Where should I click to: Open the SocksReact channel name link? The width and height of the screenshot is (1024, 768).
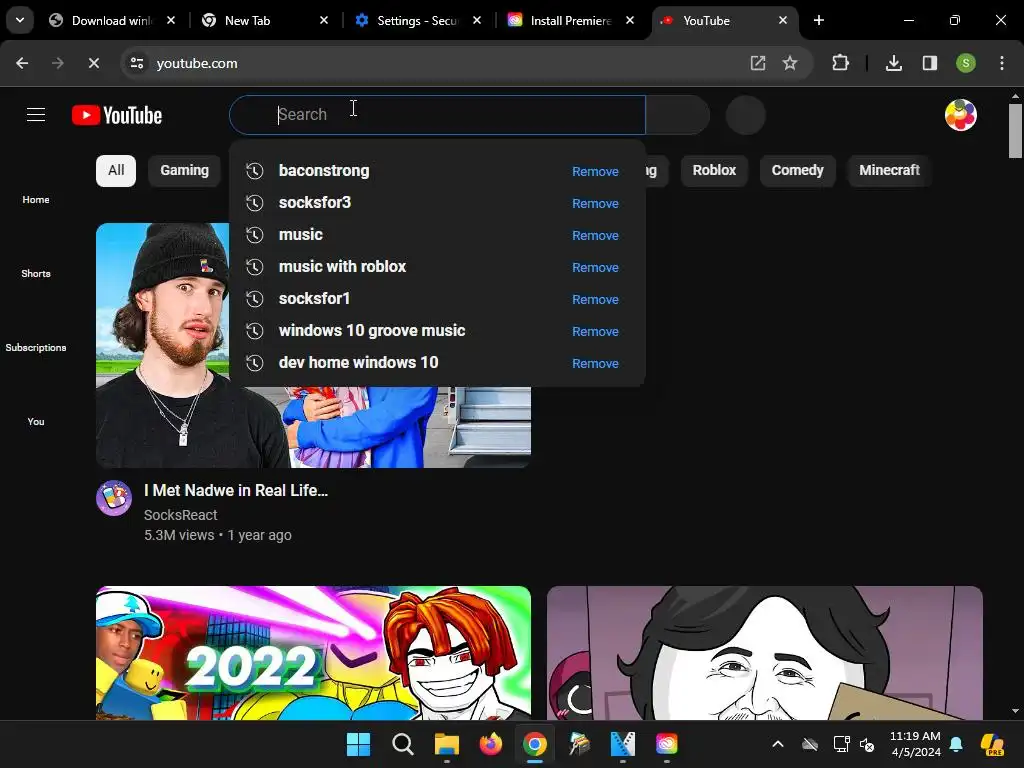tap(180, 515)
